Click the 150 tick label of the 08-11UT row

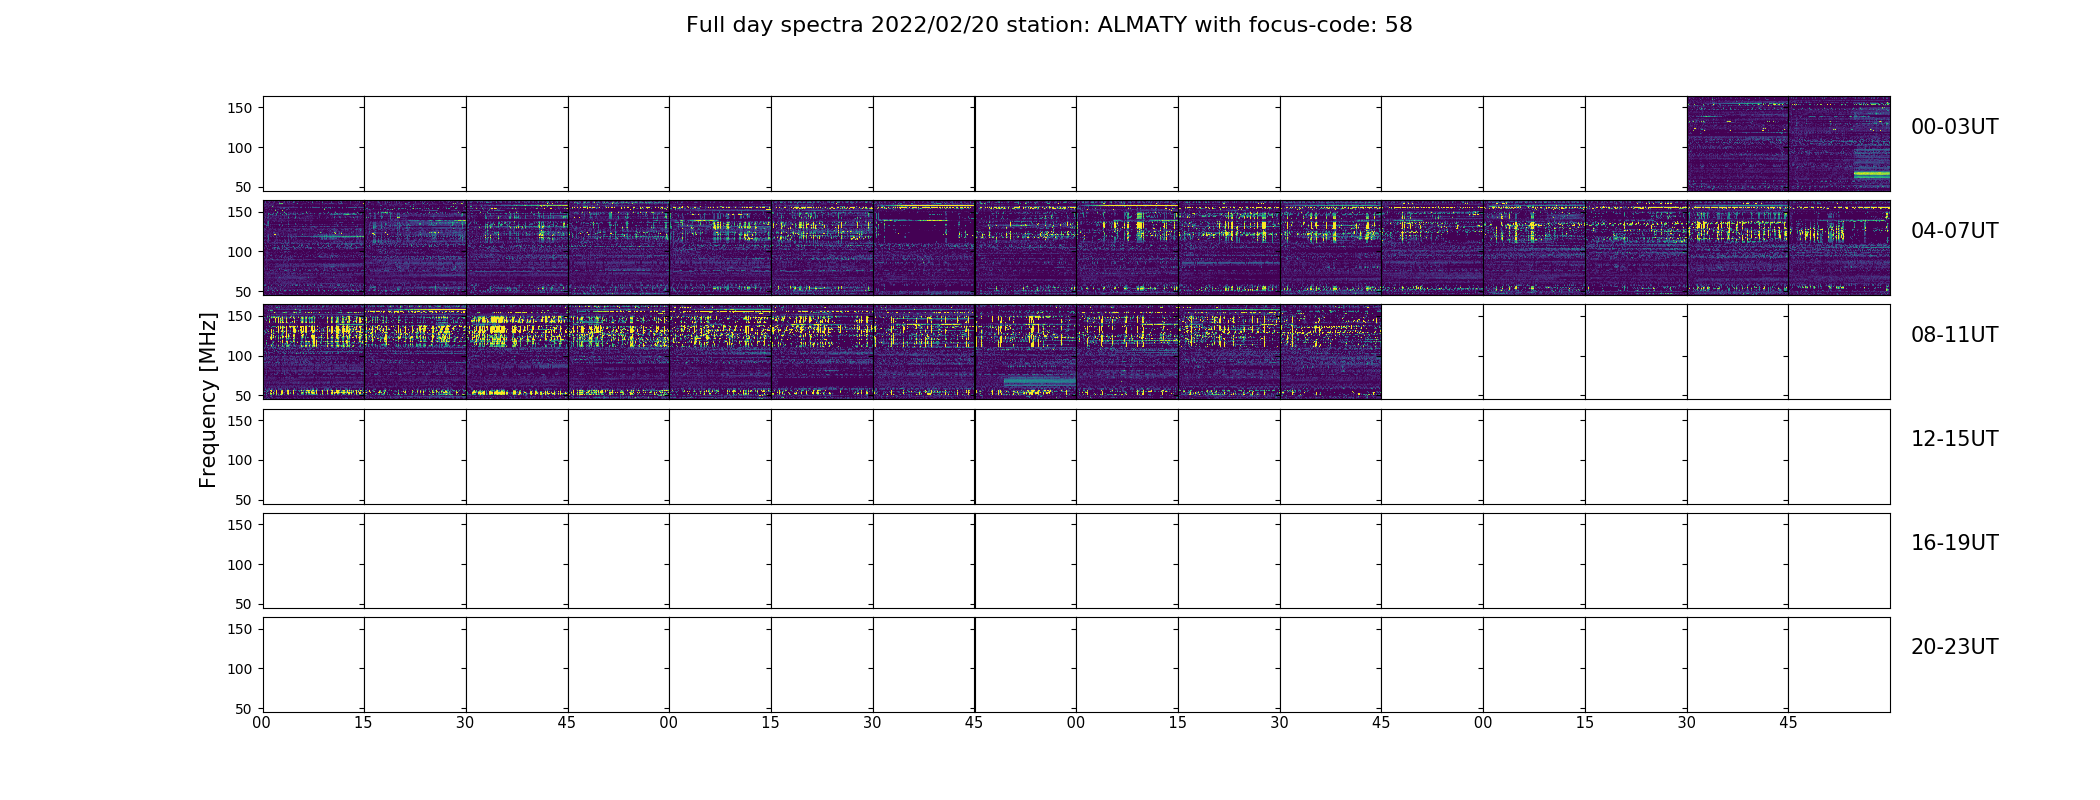240,316
